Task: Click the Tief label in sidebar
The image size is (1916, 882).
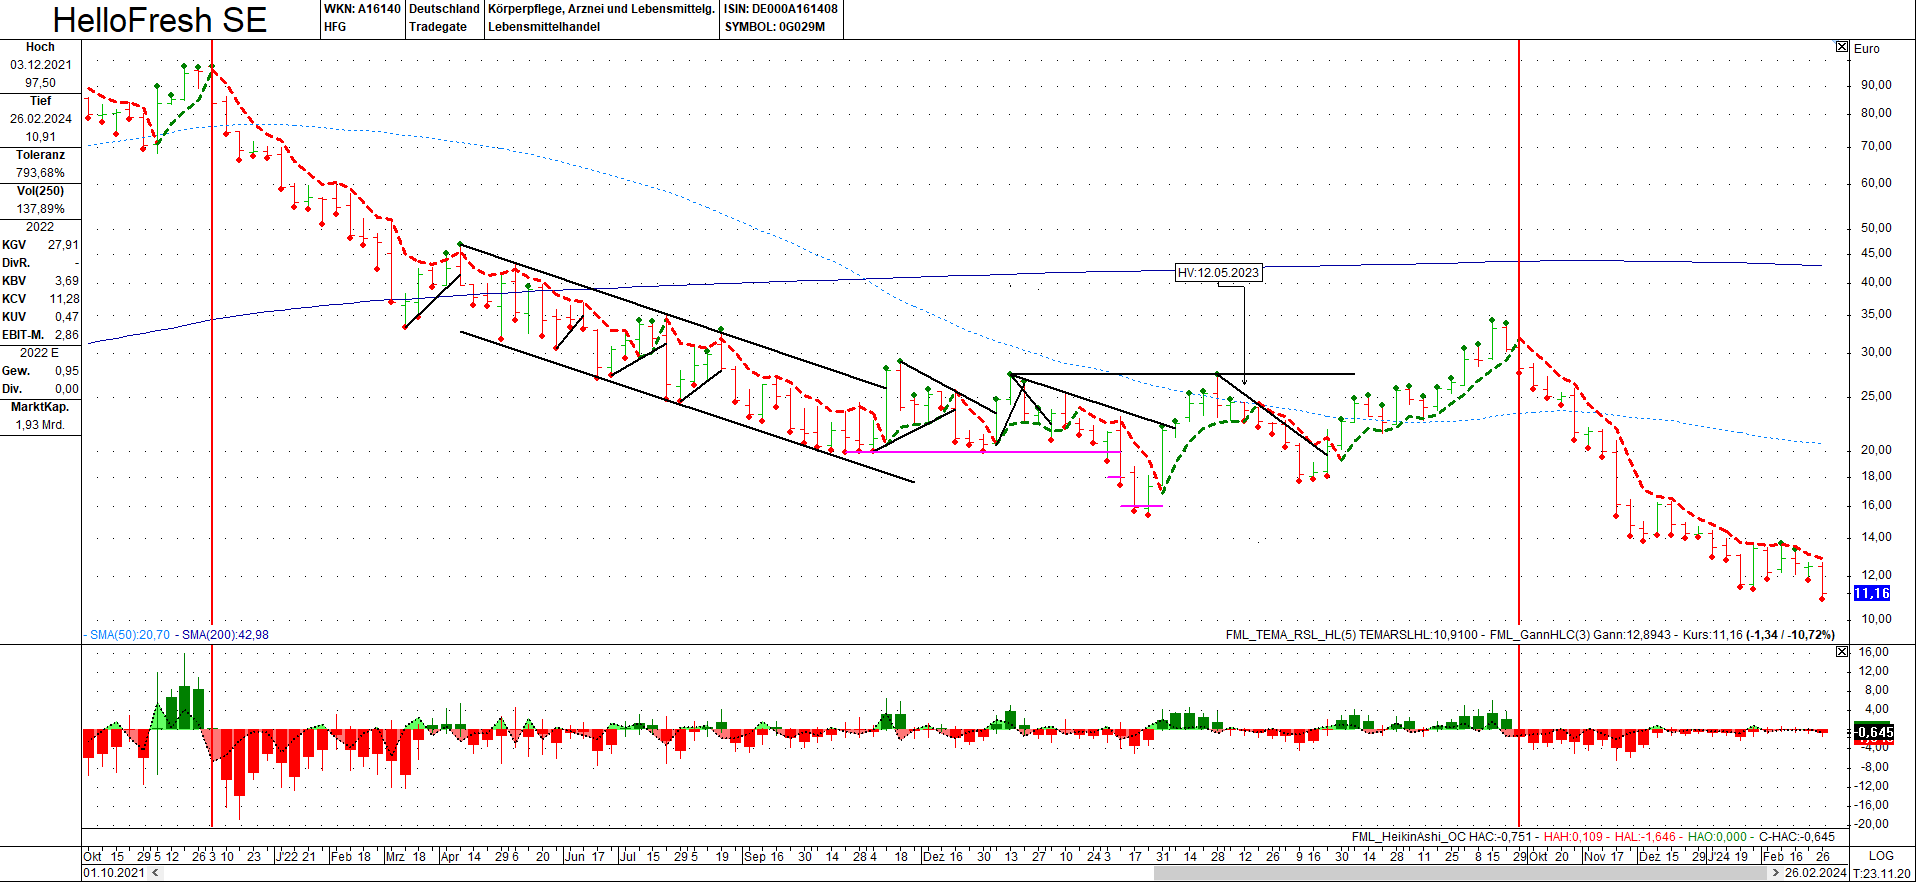Action: [x=40, y=101]
